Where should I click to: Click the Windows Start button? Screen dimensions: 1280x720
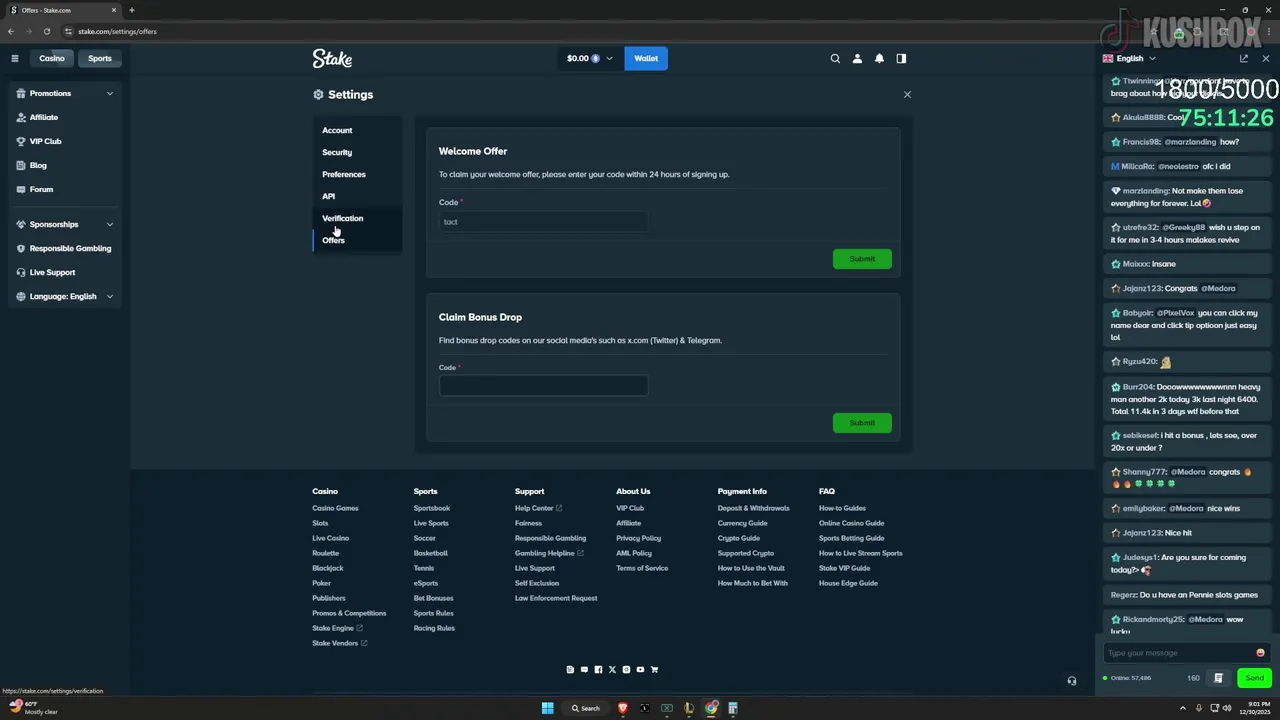pos(547,708)
